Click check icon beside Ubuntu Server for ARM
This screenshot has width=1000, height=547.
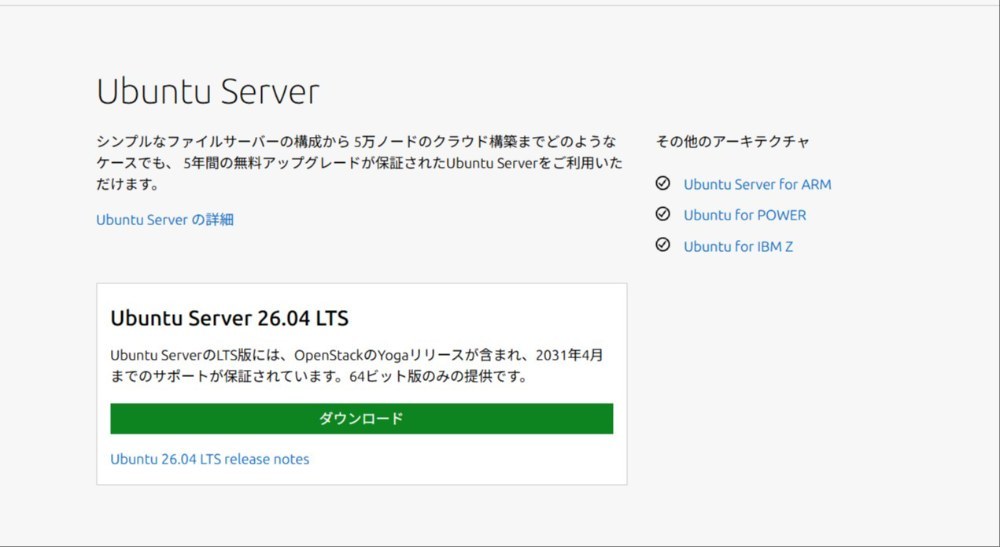tap(663, 183)
